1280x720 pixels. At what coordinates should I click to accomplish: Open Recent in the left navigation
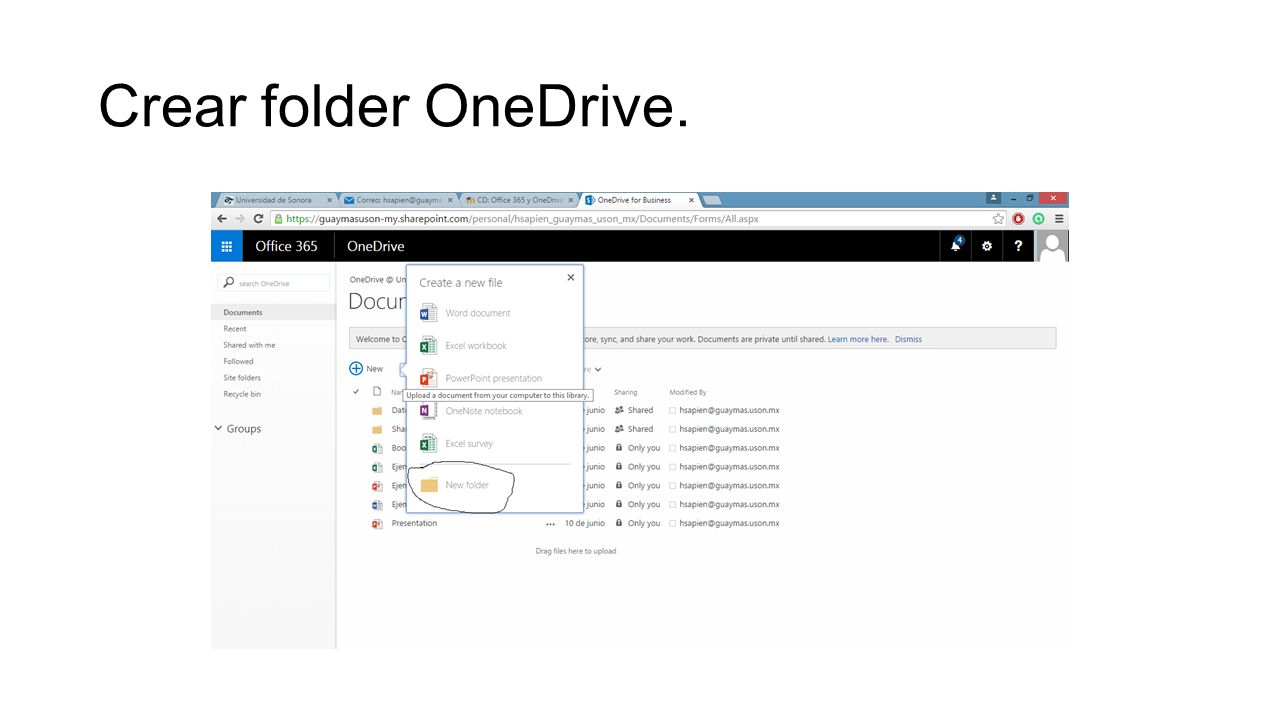(x=235, y=328)
